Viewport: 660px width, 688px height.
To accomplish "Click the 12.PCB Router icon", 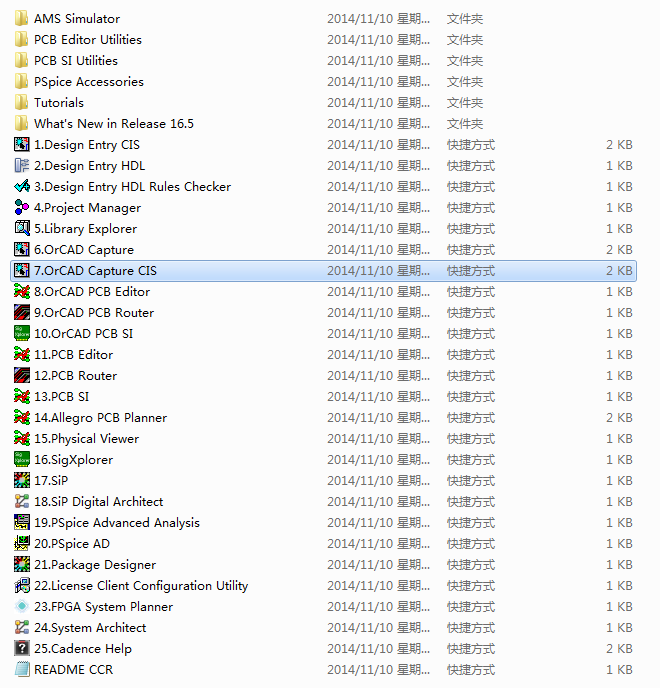I will [x=22, y=376].
